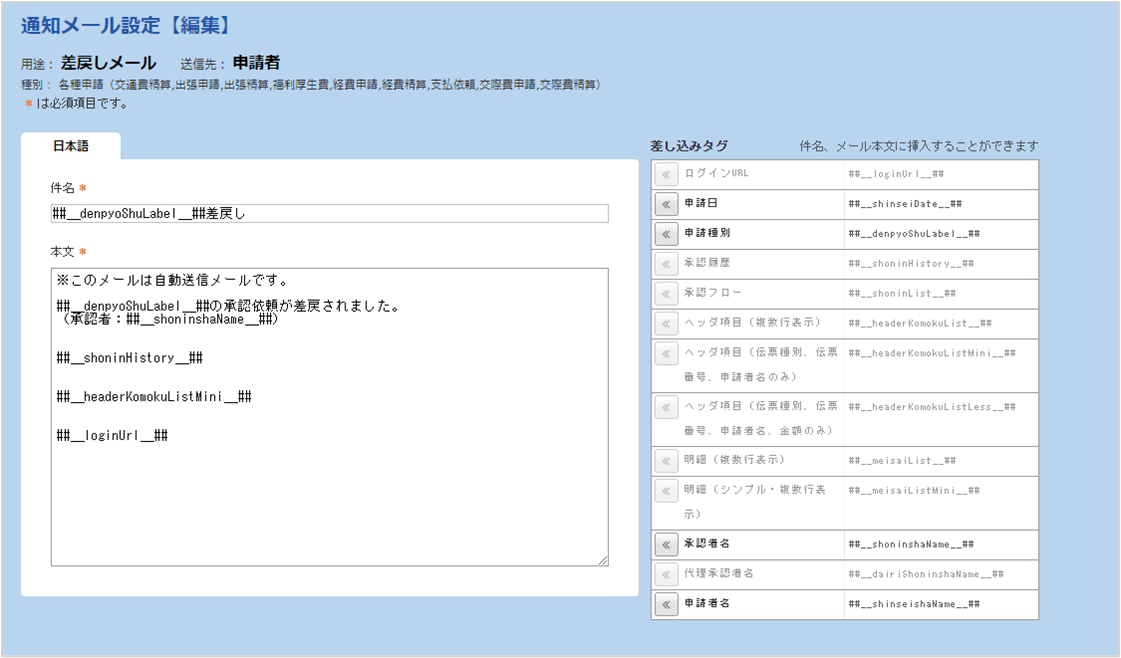Insert the 承認者名 merge tag

666,545
